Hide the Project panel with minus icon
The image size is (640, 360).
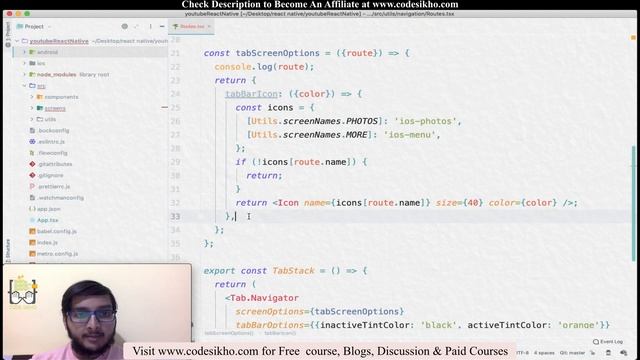pos(162,27)
